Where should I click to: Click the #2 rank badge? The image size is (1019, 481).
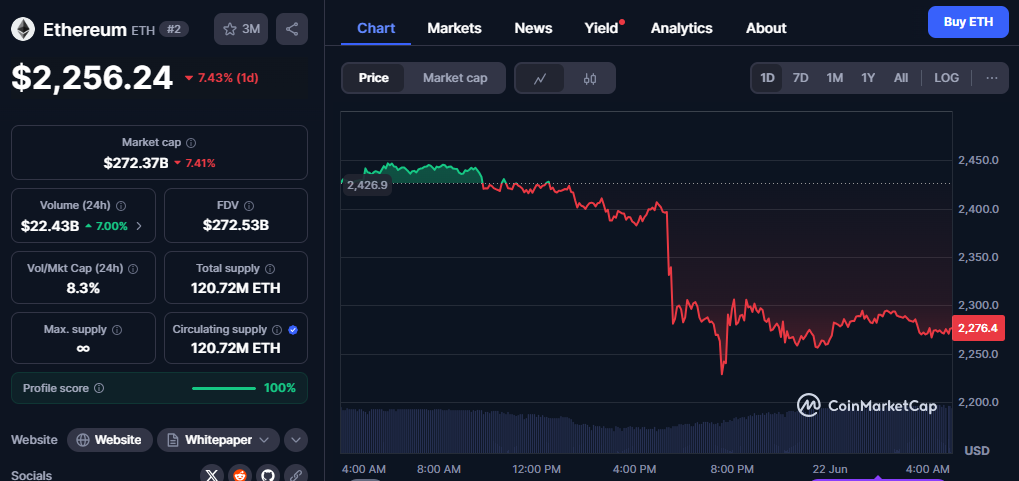174,29
